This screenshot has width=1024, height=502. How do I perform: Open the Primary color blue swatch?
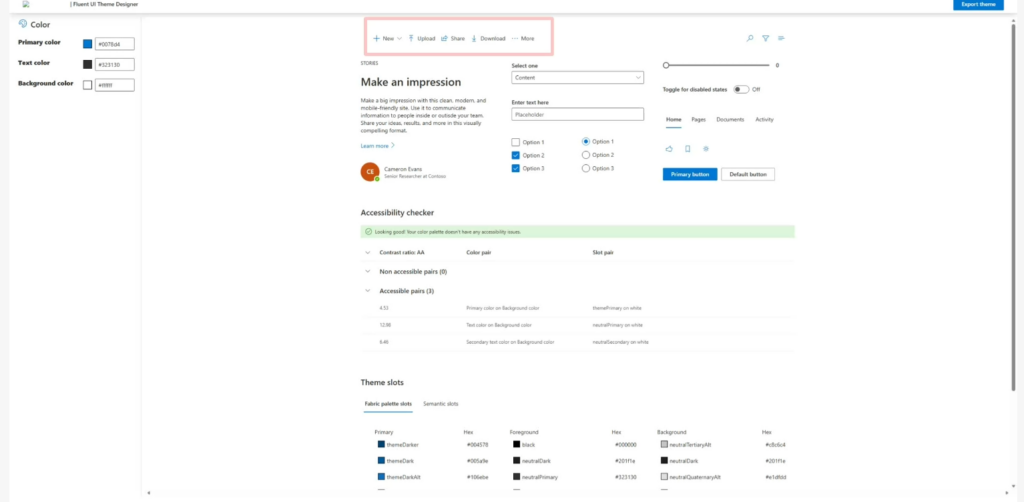coord(88,44)
